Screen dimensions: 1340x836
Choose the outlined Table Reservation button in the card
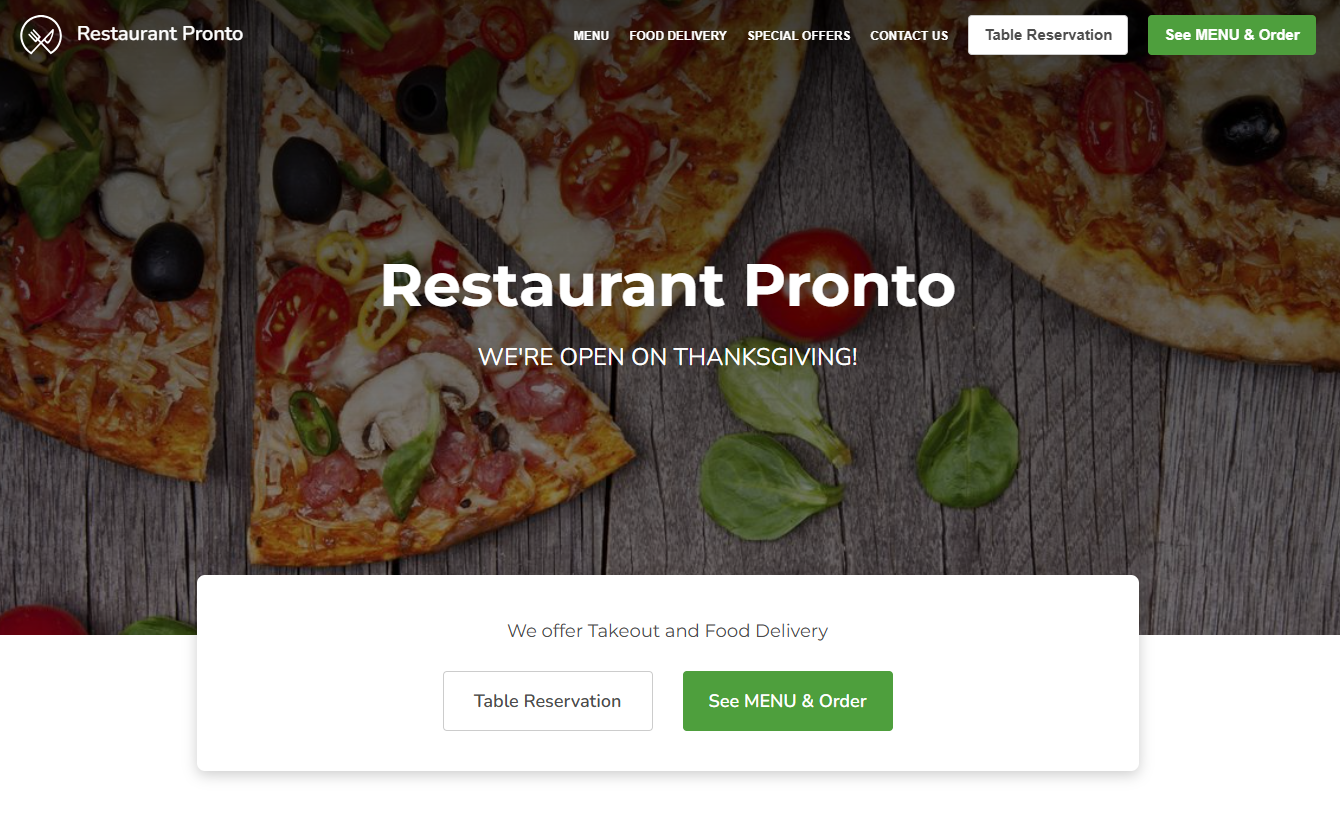point(548,701)
